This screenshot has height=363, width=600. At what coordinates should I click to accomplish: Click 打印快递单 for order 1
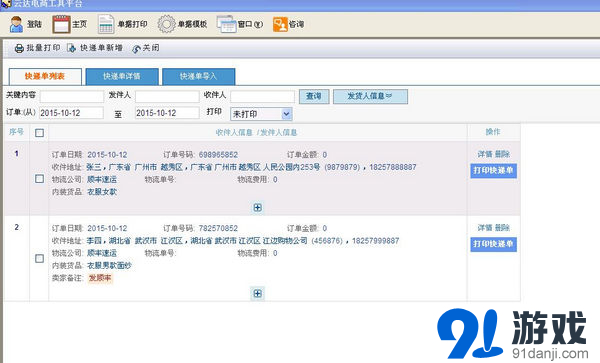point(493,170)
